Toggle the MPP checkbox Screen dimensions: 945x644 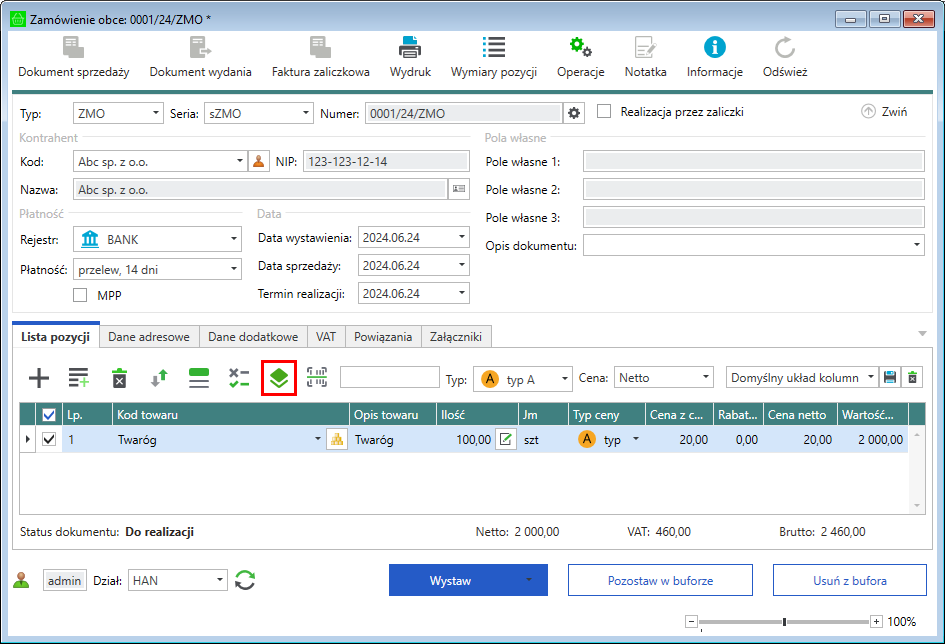(81, 295)
